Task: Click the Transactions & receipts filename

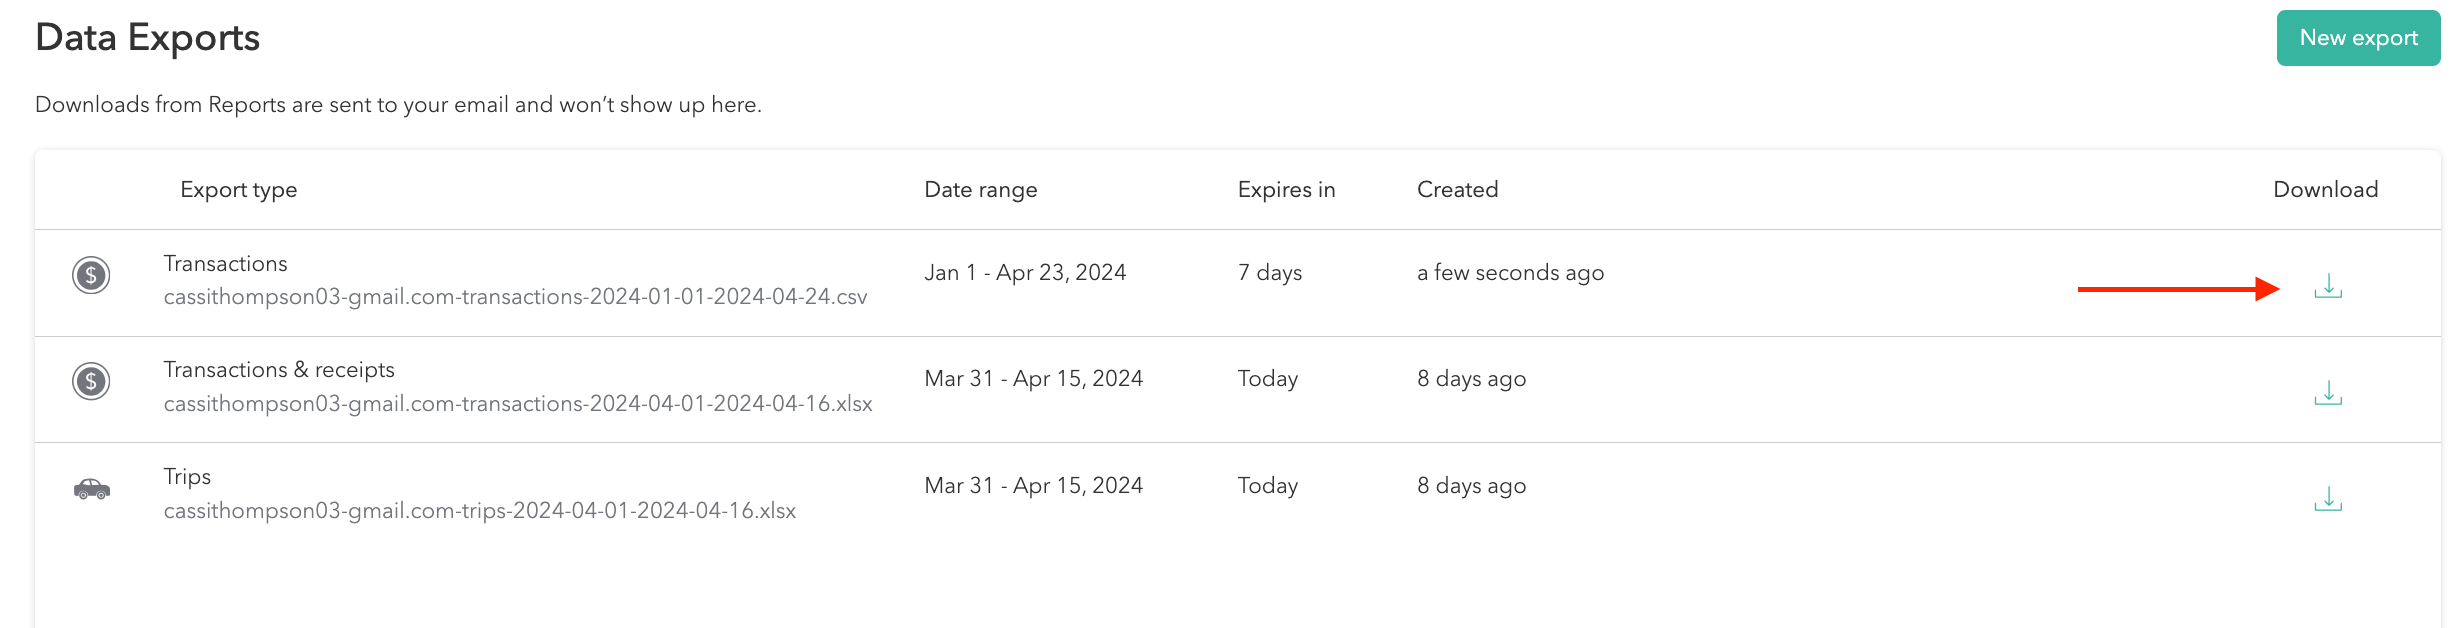Action: (x=519, y=403)
